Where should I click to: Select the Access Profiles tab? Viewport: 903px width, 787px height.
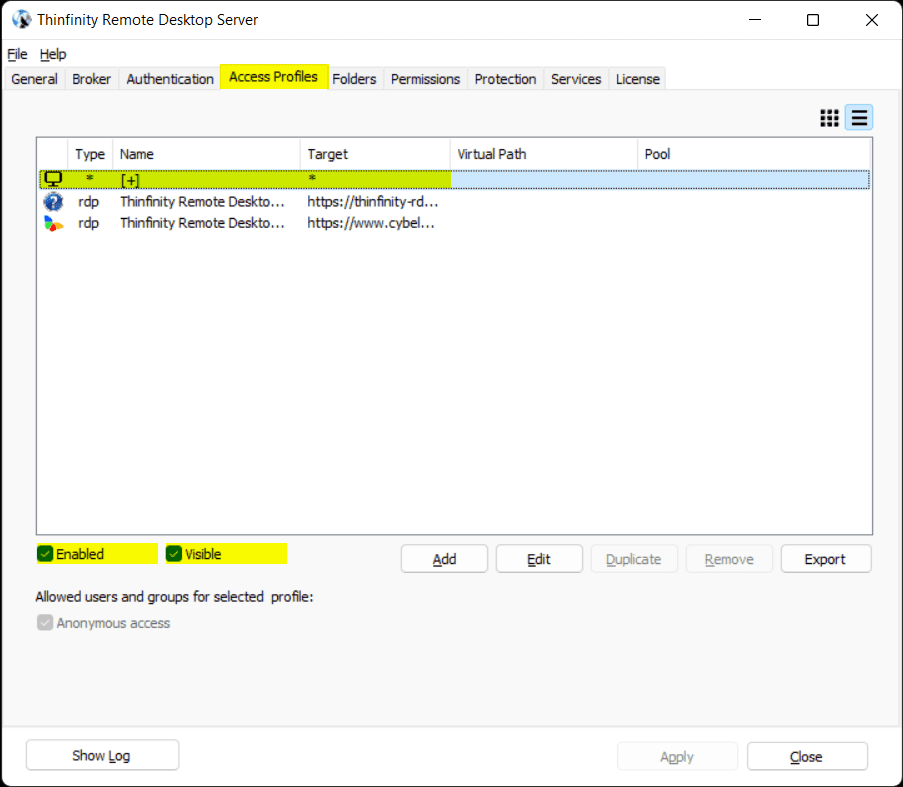(274, 77)
